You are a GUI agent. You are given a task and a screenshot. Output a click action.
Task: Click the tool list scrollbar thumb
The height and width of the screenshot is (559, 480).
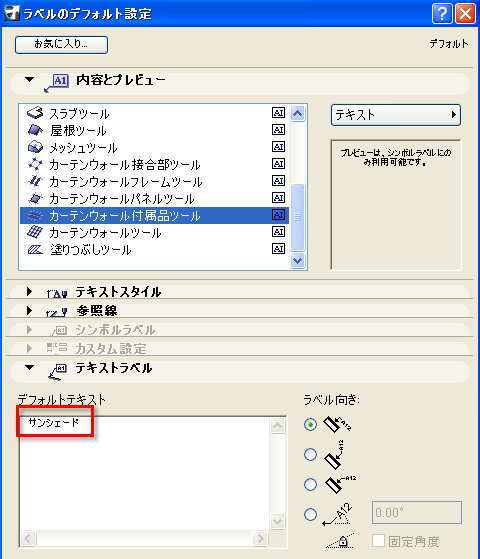pyautogui.click(x=297, y=216)
